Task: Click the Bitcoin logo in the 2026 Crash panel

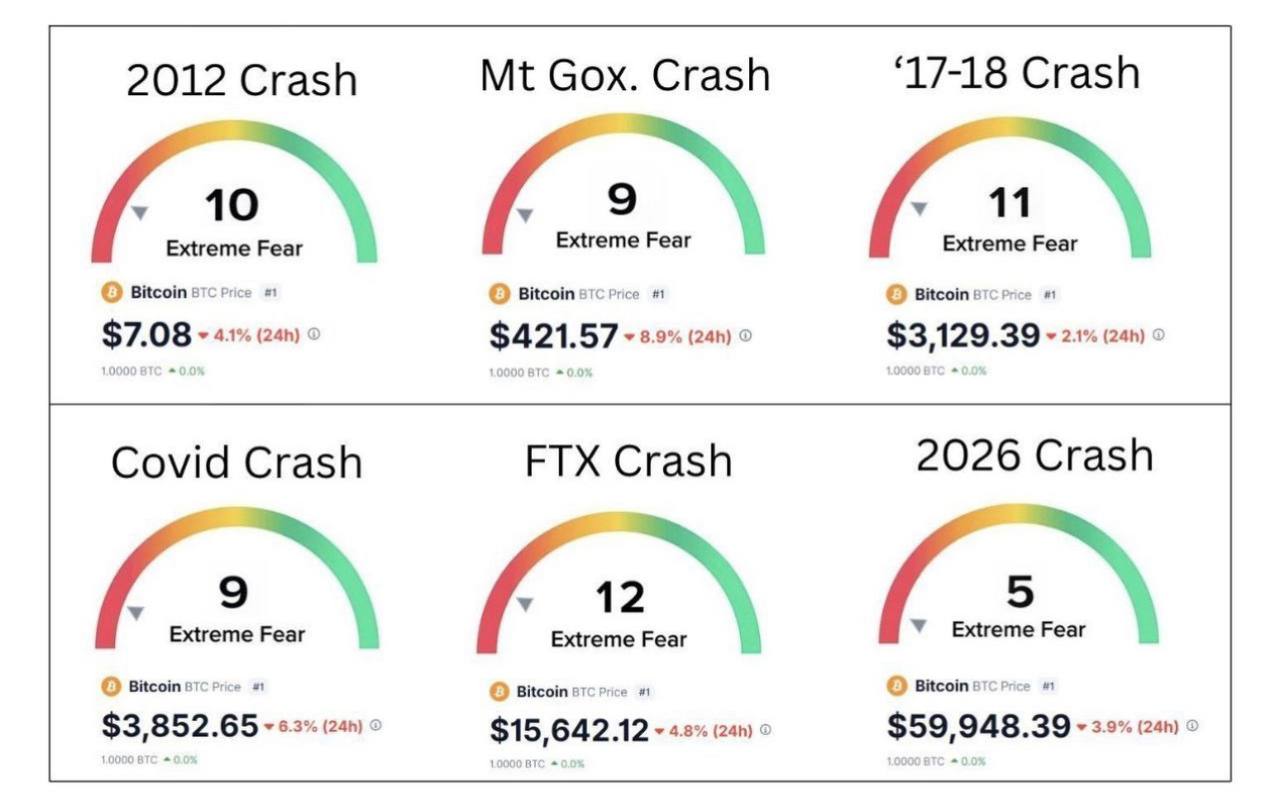Action: [896, 686]
